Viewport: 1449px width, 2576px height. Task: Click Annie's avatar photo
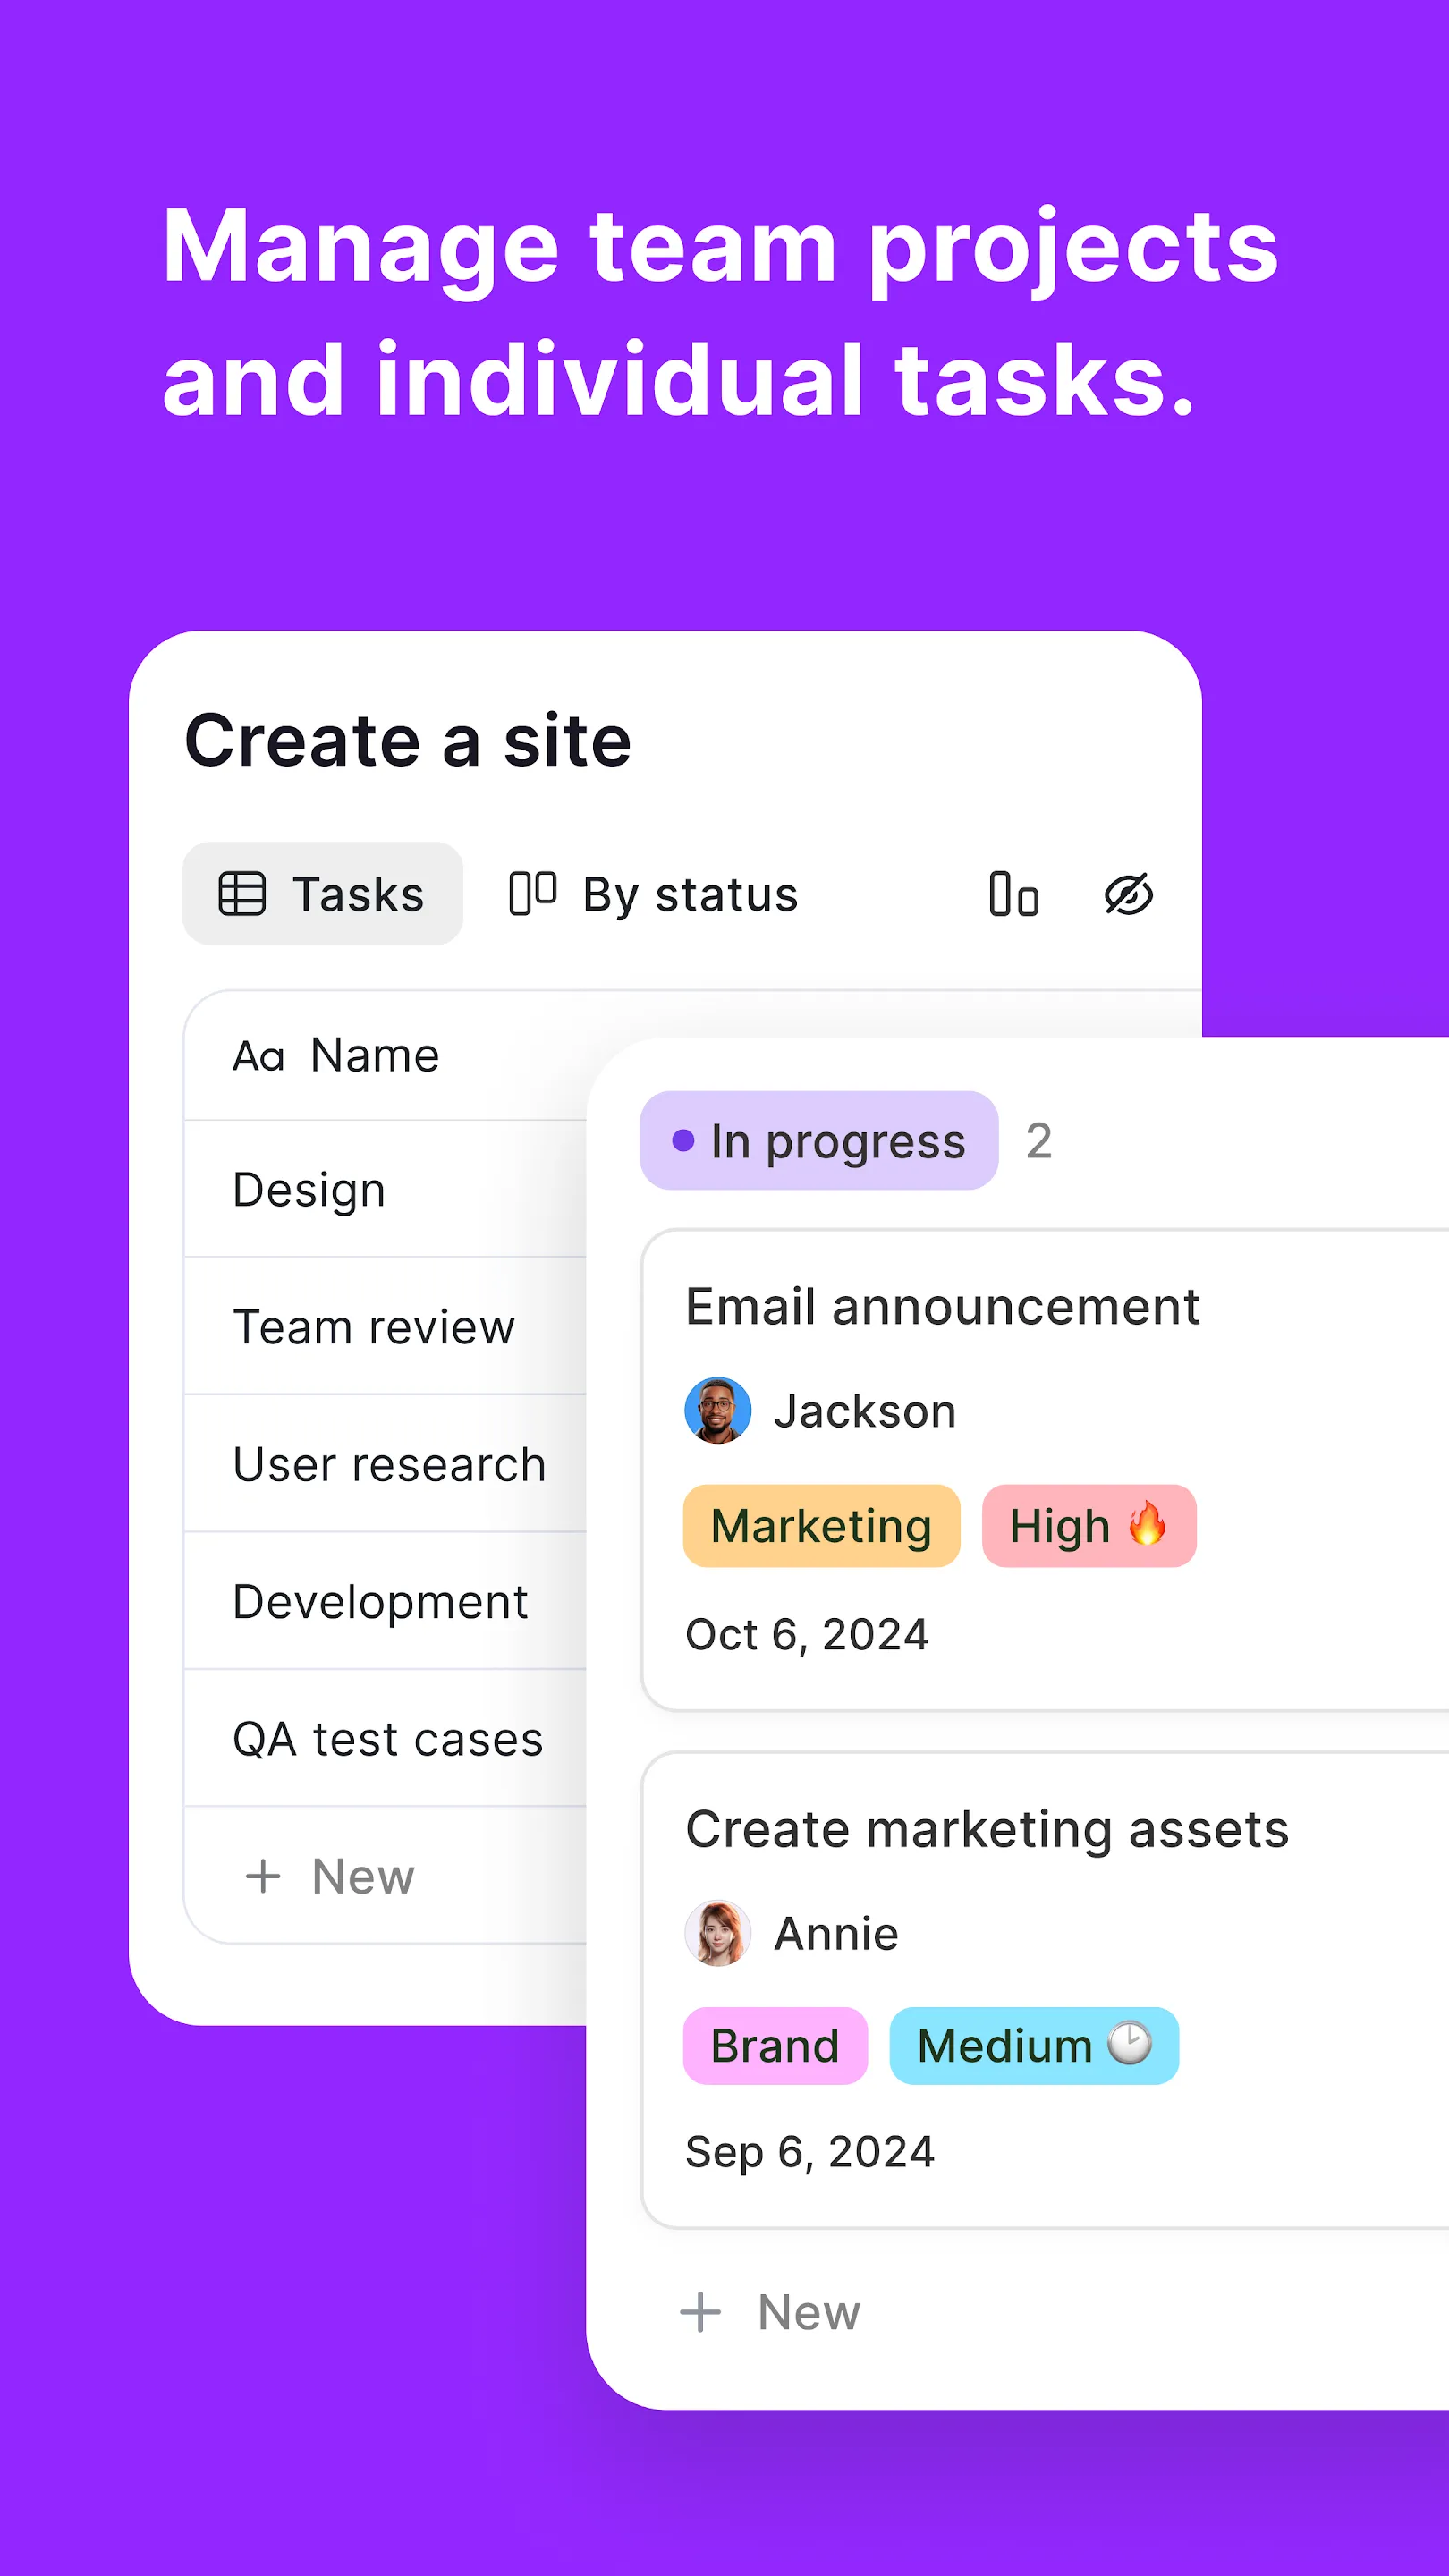(x=718, y=1933)
